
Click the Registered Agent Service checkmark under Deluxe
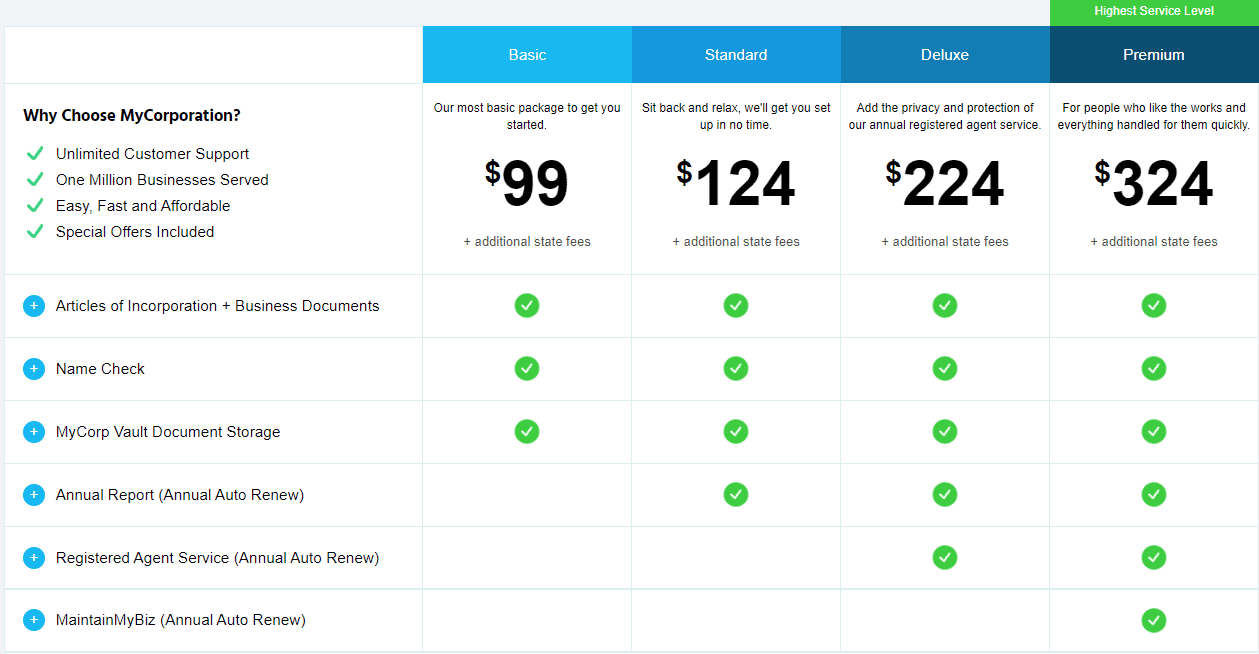point(944,557)
